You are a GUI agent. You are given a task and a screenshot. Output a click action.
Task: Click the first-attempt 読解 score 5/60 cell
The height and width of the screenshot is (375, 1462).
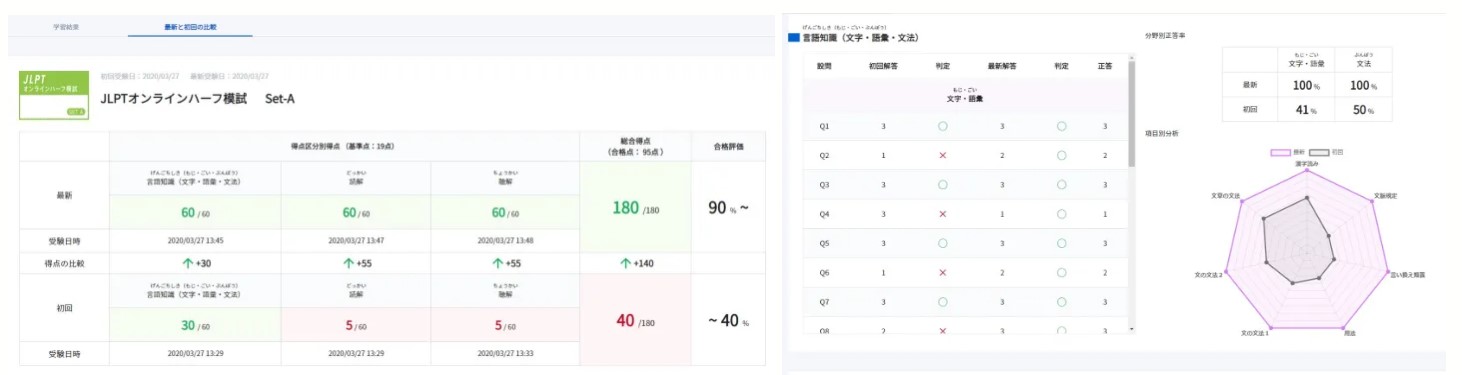tap(355, 325)
